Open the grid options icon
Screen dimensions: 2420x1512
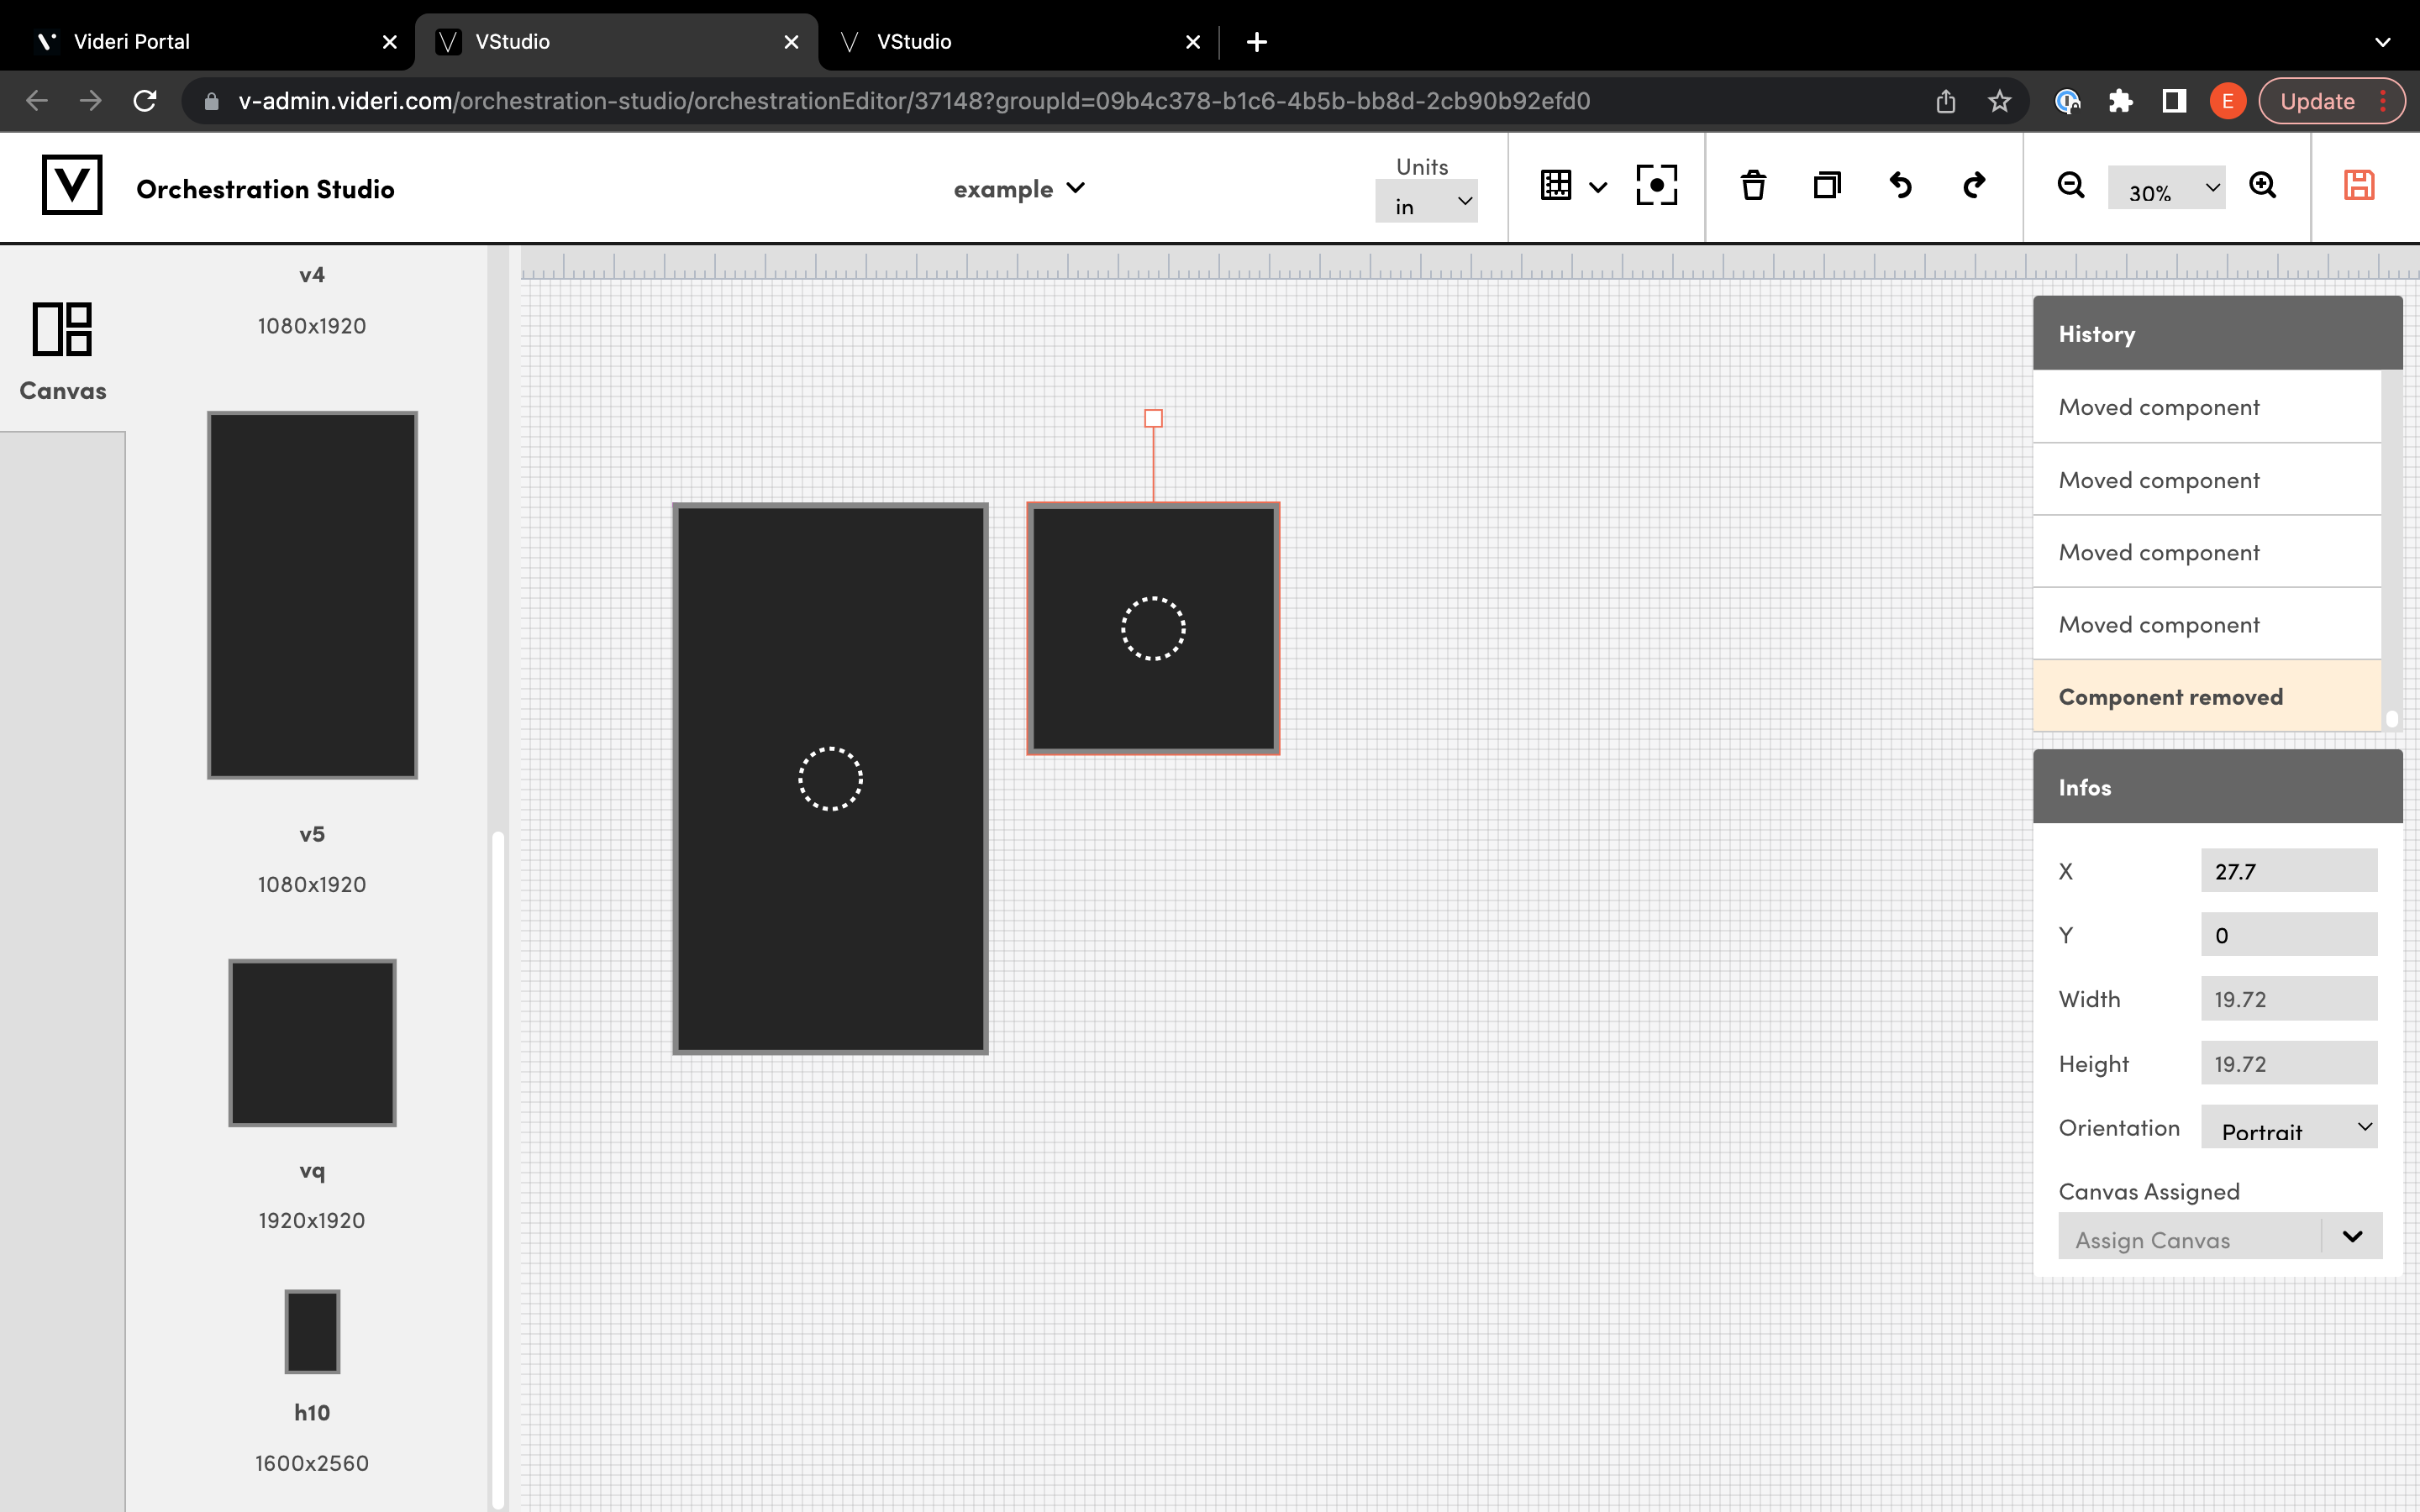pos(1556,185)
